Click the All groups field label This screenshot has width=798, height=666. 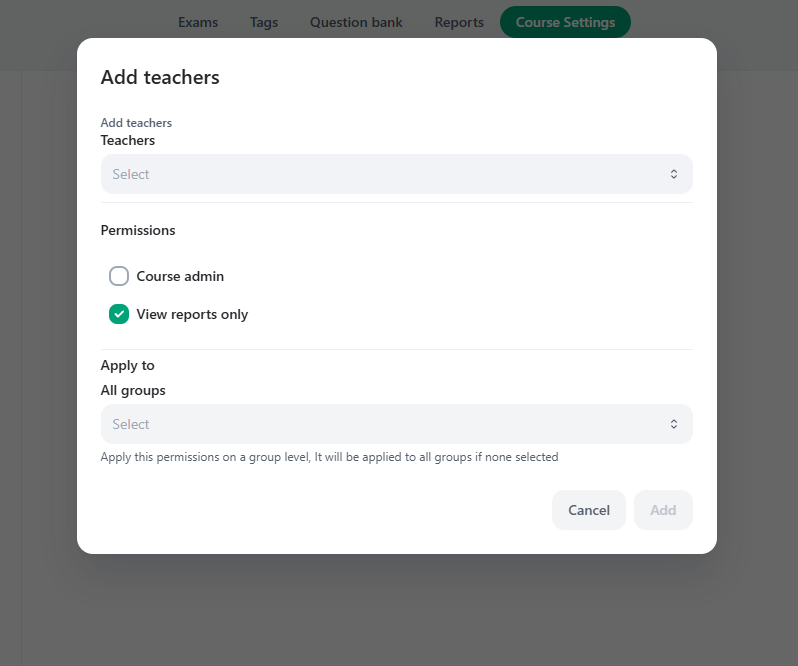coord(133,390)
